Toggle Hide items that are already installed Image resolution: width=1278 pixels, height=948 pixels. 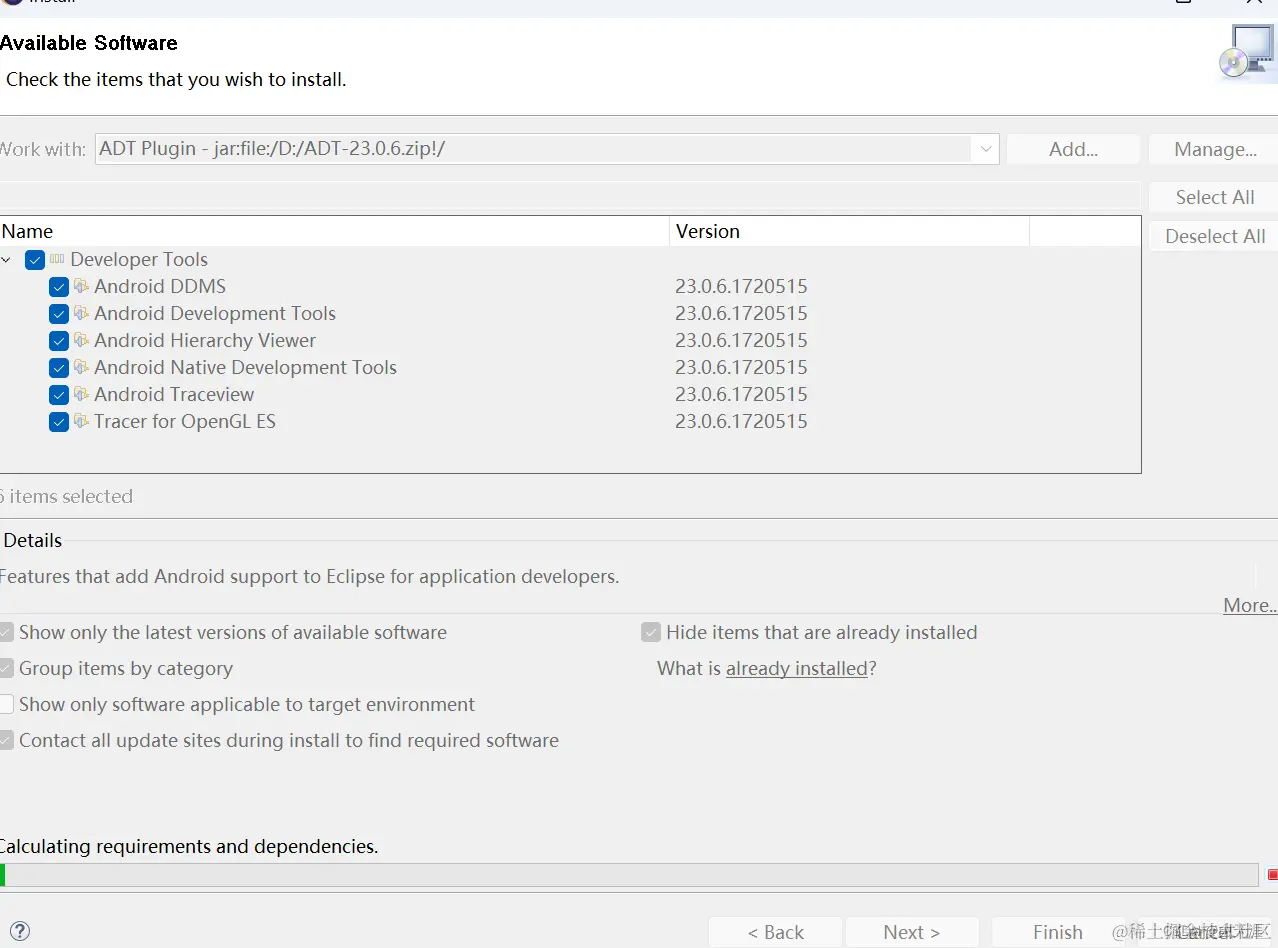point(651,633)
